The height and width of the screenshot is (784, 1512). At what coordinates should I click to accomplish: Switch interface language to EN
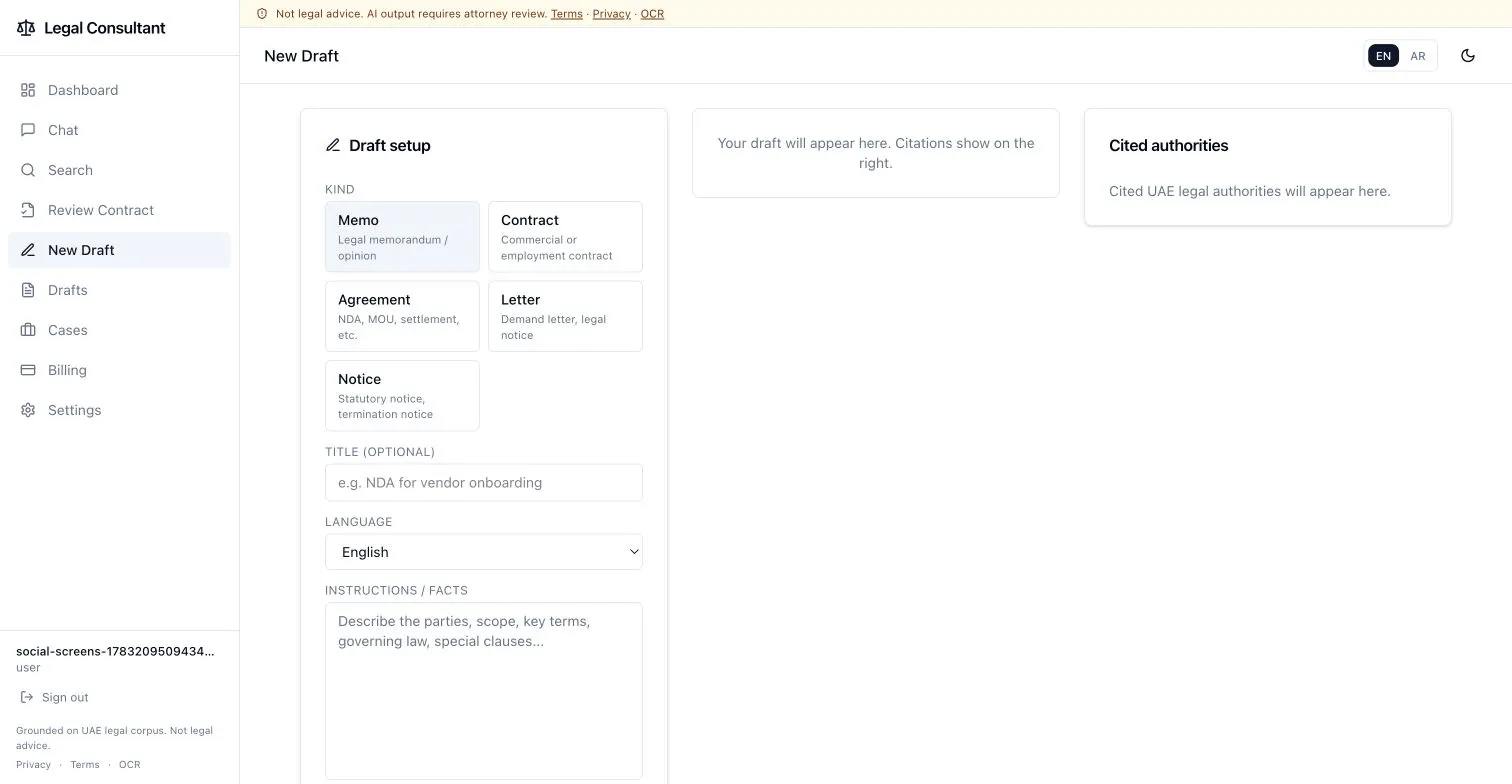click(x=1384, y=56)
